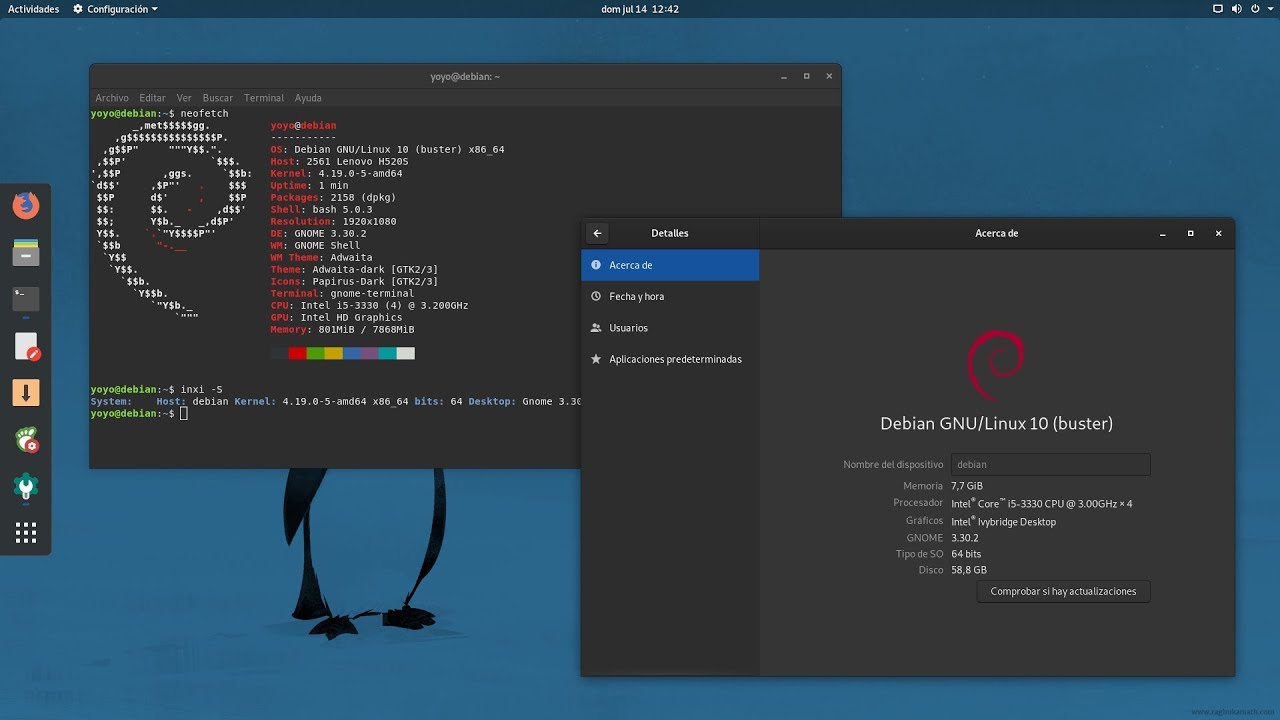Select Aplicaciones predeterminadas in sidebar
The height and width of the screenshot is (720, 1280).
pyautogui.click(x=670, y=359)
